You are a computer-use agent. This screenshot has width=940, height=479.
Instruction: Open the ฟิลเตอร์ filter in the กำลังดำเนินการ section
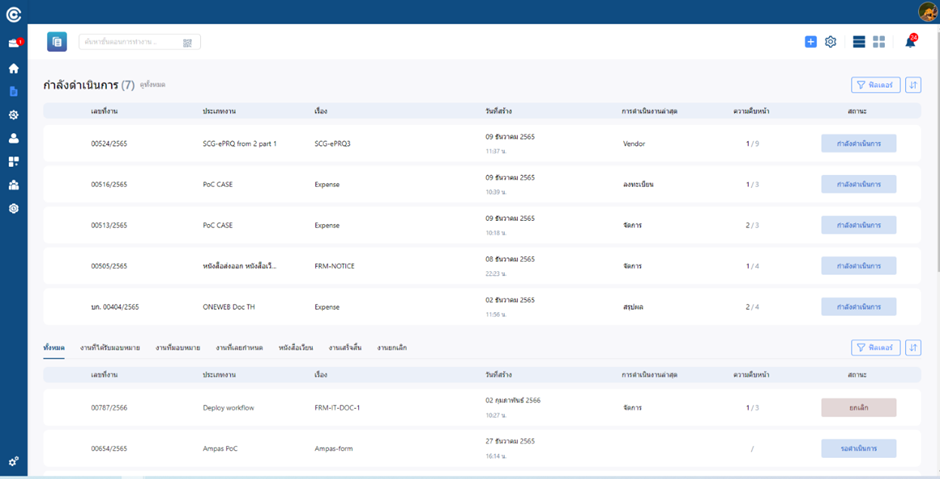[875, 85]
